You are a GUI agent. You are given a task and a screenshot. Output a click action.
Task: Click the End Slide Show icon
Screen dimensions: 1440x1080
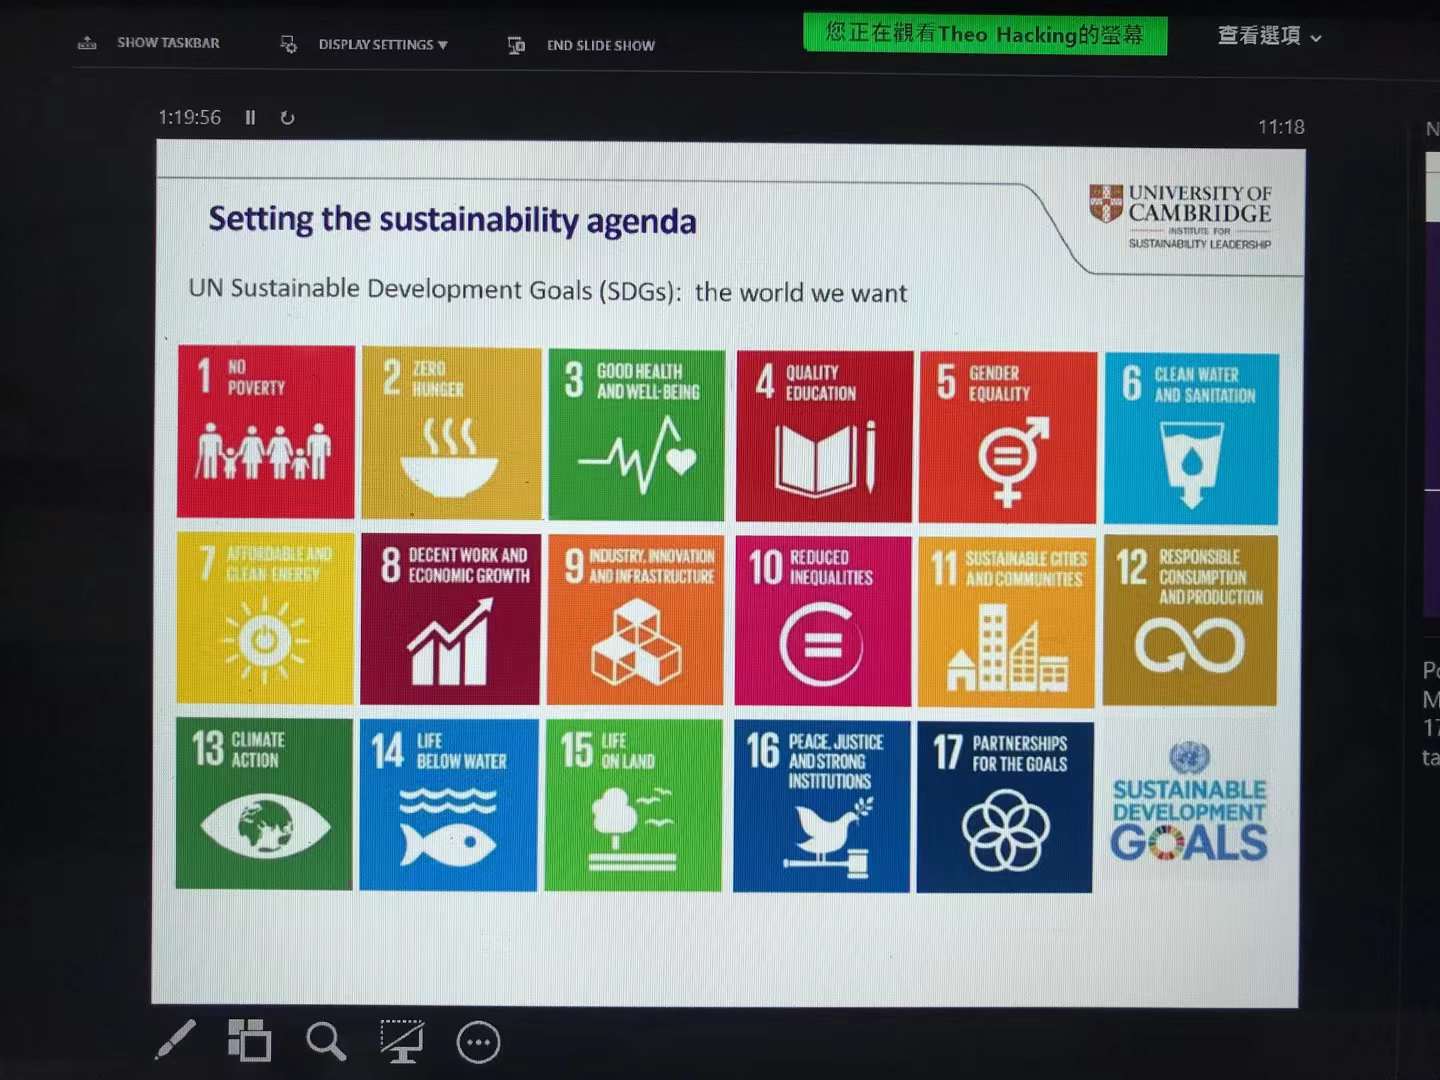pos(516,45)
